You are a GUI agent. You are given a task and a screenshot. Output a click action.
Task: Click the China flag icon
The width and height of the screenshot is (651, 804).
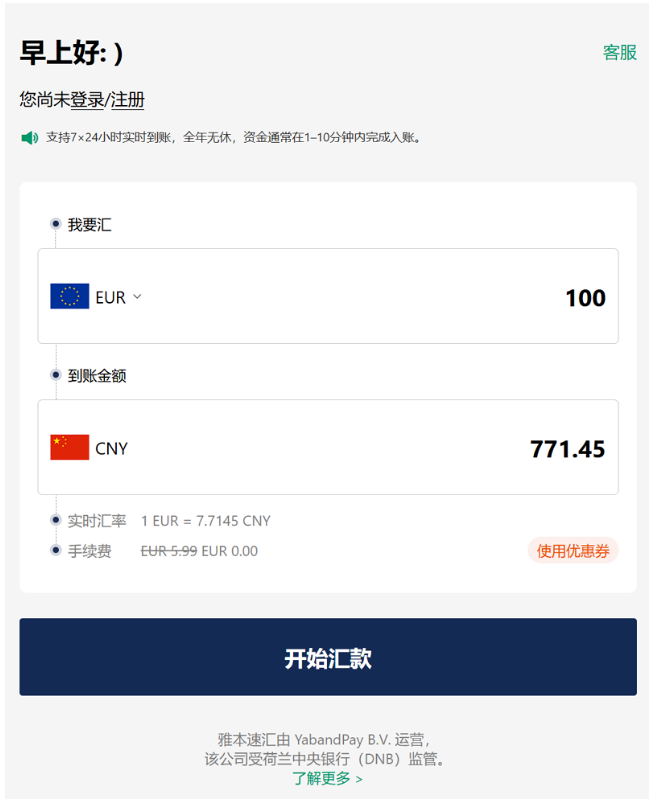(70, 447)
